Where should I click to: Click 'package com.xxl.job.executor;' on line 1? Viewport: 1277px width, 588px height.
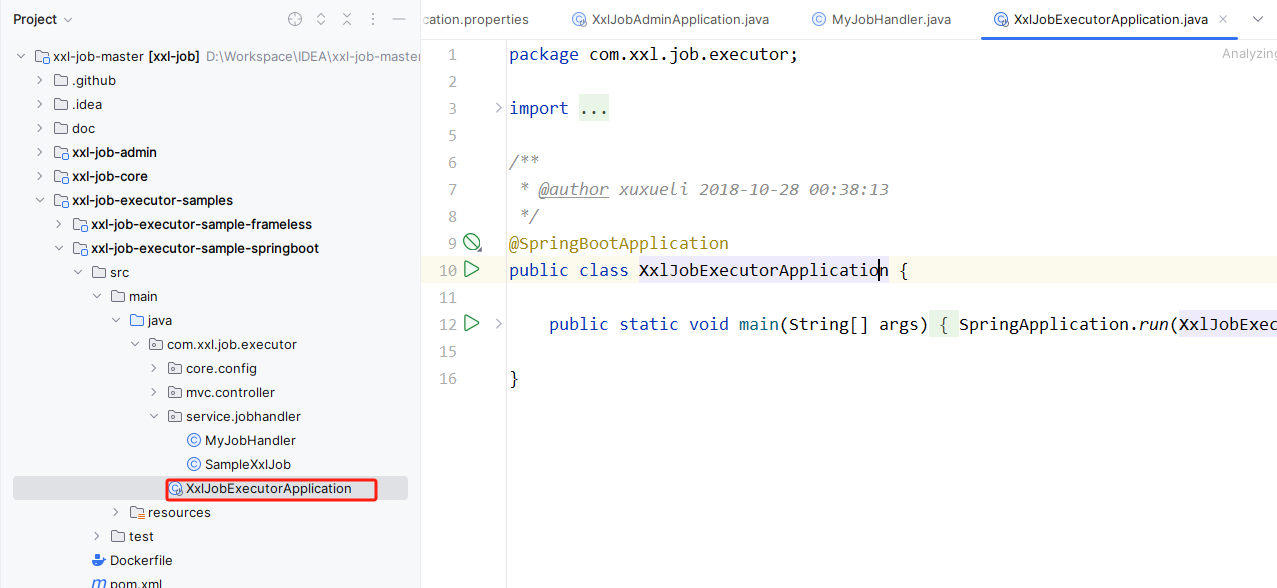coord(654,54)
